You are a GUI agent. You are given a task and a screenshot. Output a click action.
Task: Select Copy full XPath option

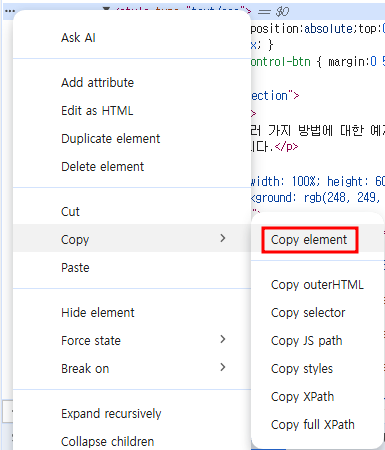pos(317,425)
